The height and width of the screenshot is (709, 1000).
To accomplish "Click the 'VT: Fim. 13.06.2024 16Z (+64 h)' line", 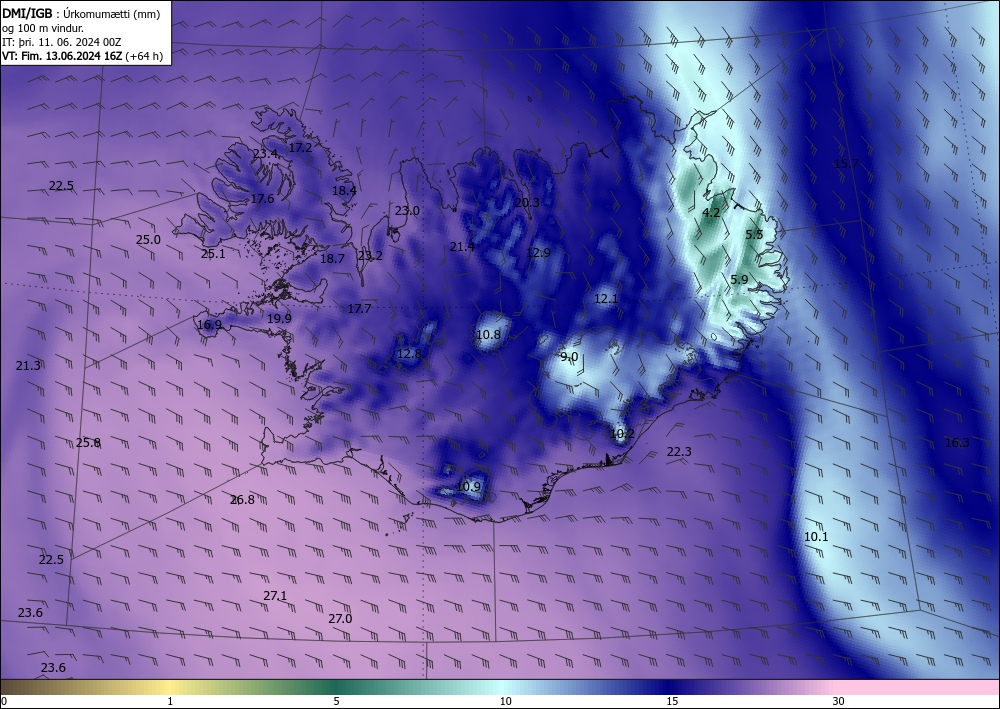I will coord(82,56).
